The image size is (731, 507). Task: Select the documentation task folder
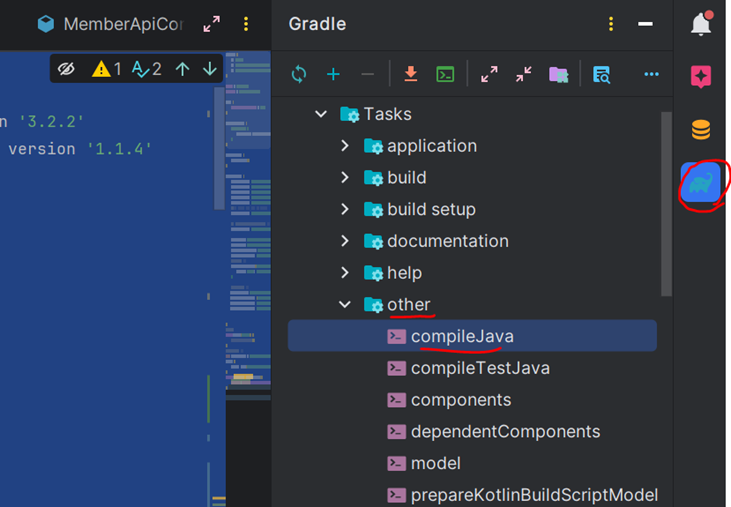[x=436, y=241]
